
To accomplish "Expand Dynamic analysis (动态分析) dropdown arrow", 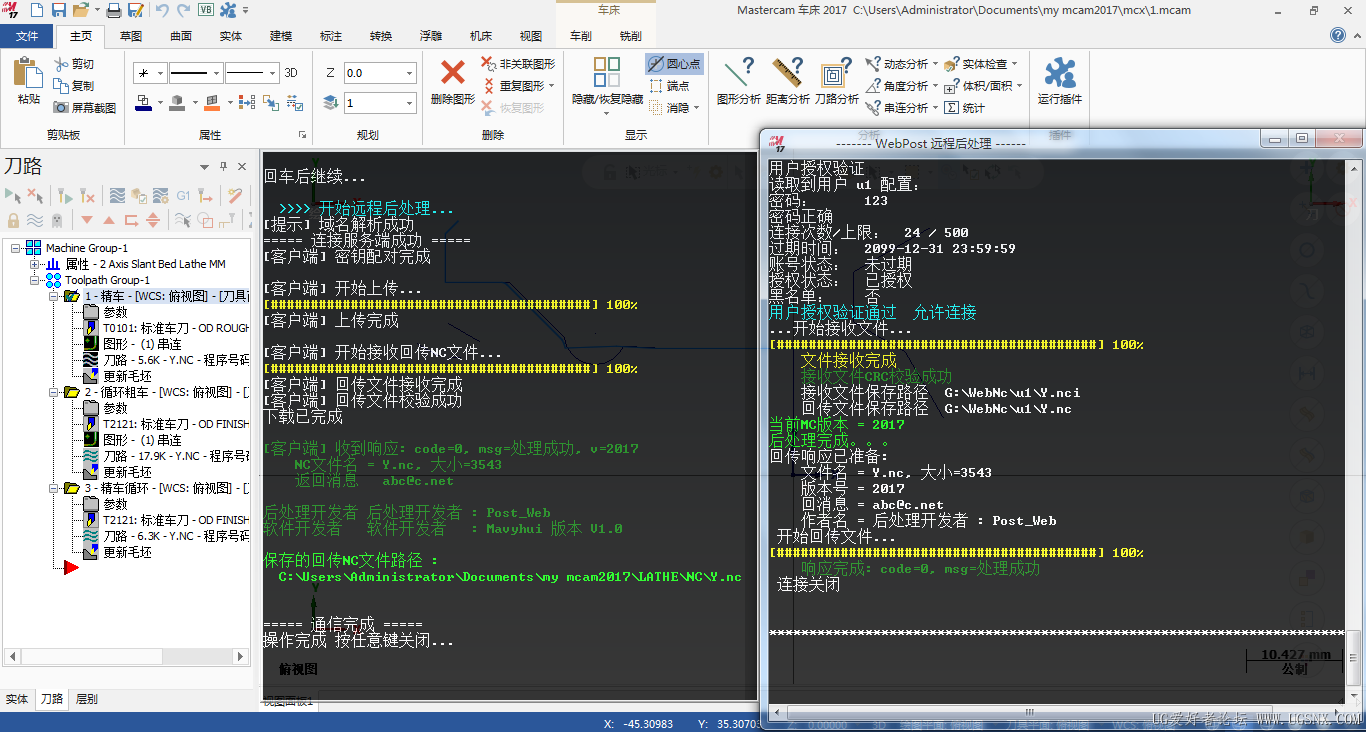I will [x=936, y=64].
